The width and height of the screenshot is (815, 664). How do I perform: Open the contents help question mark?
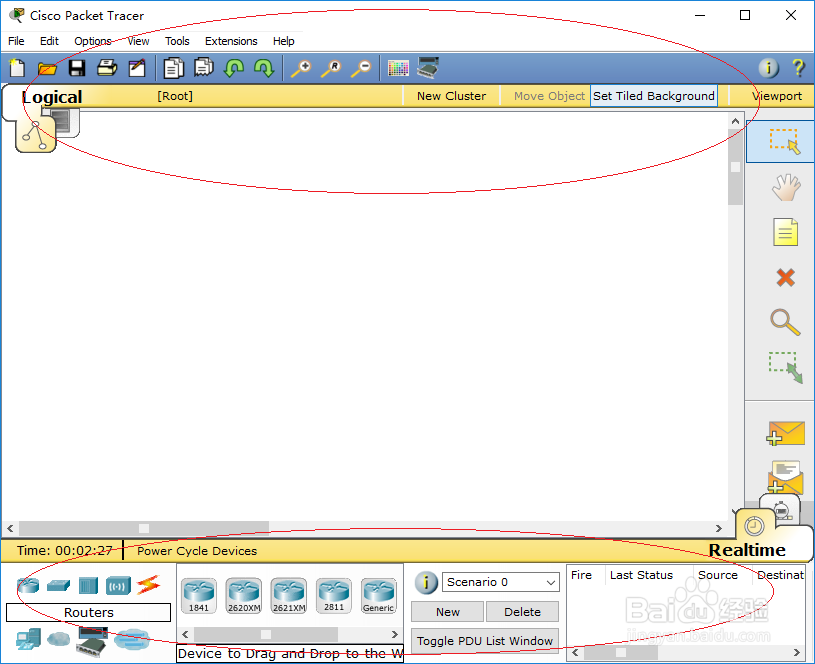tap(798, 68)
